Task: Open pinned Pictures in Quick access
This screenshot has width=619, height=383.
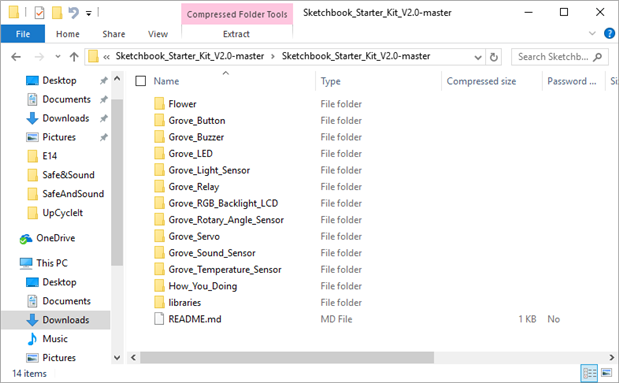Action: (59, 137)
